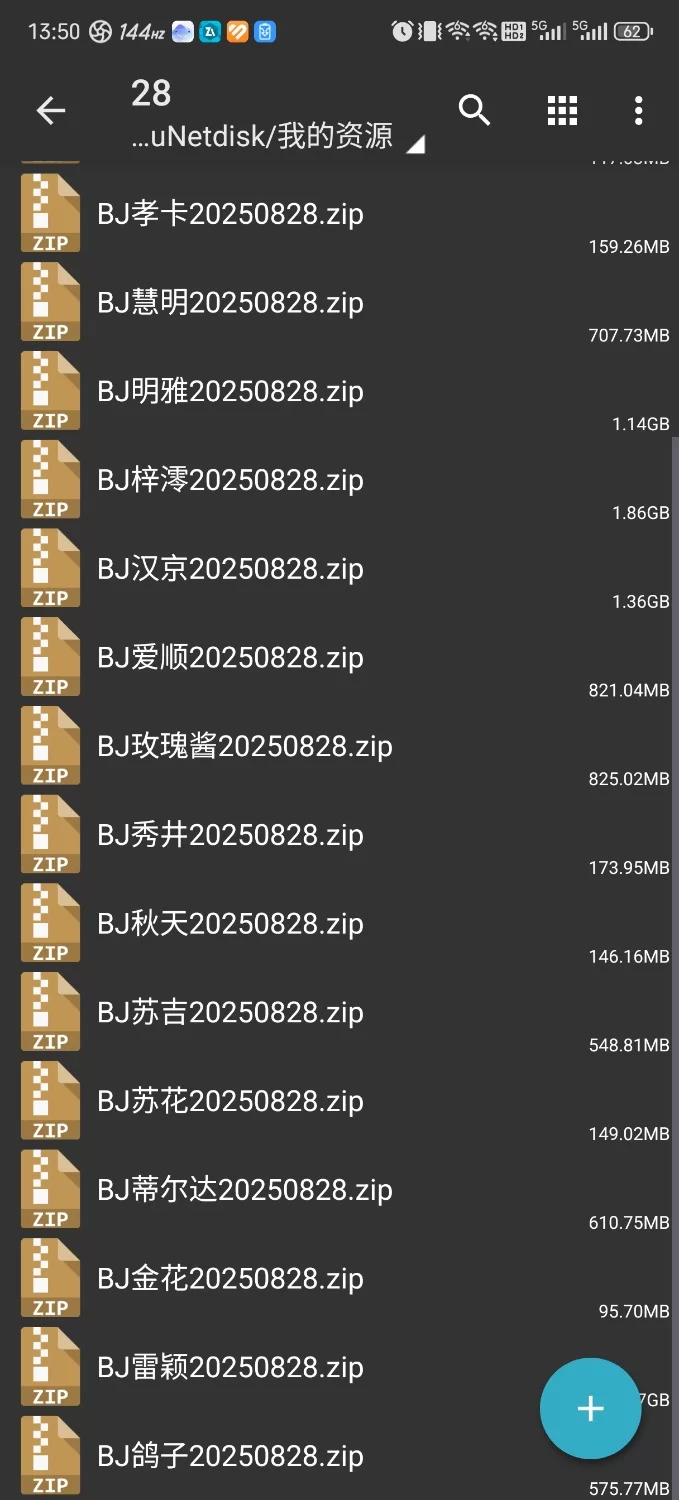The width and height of the screenshot is (679, 1500).
Task: Open BJ玫瑰酱20250828.zip archive
Action: 339,747
